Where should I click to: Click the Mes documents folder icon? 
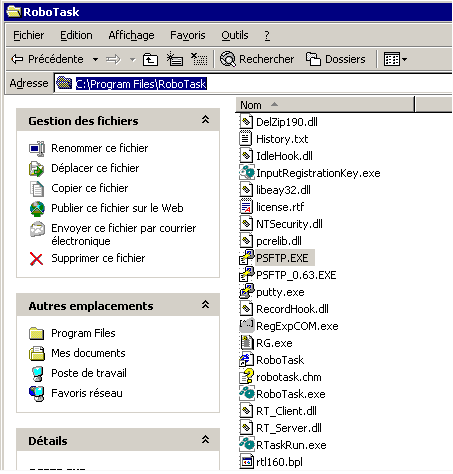coord(37,353)
